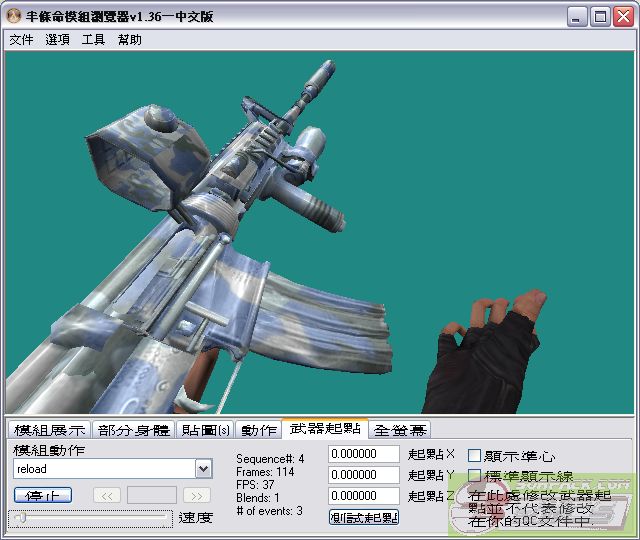This screenshot has width=640, height=540.
Task: Click the 'Sequence#: 4' text
Action: point(270,459)
